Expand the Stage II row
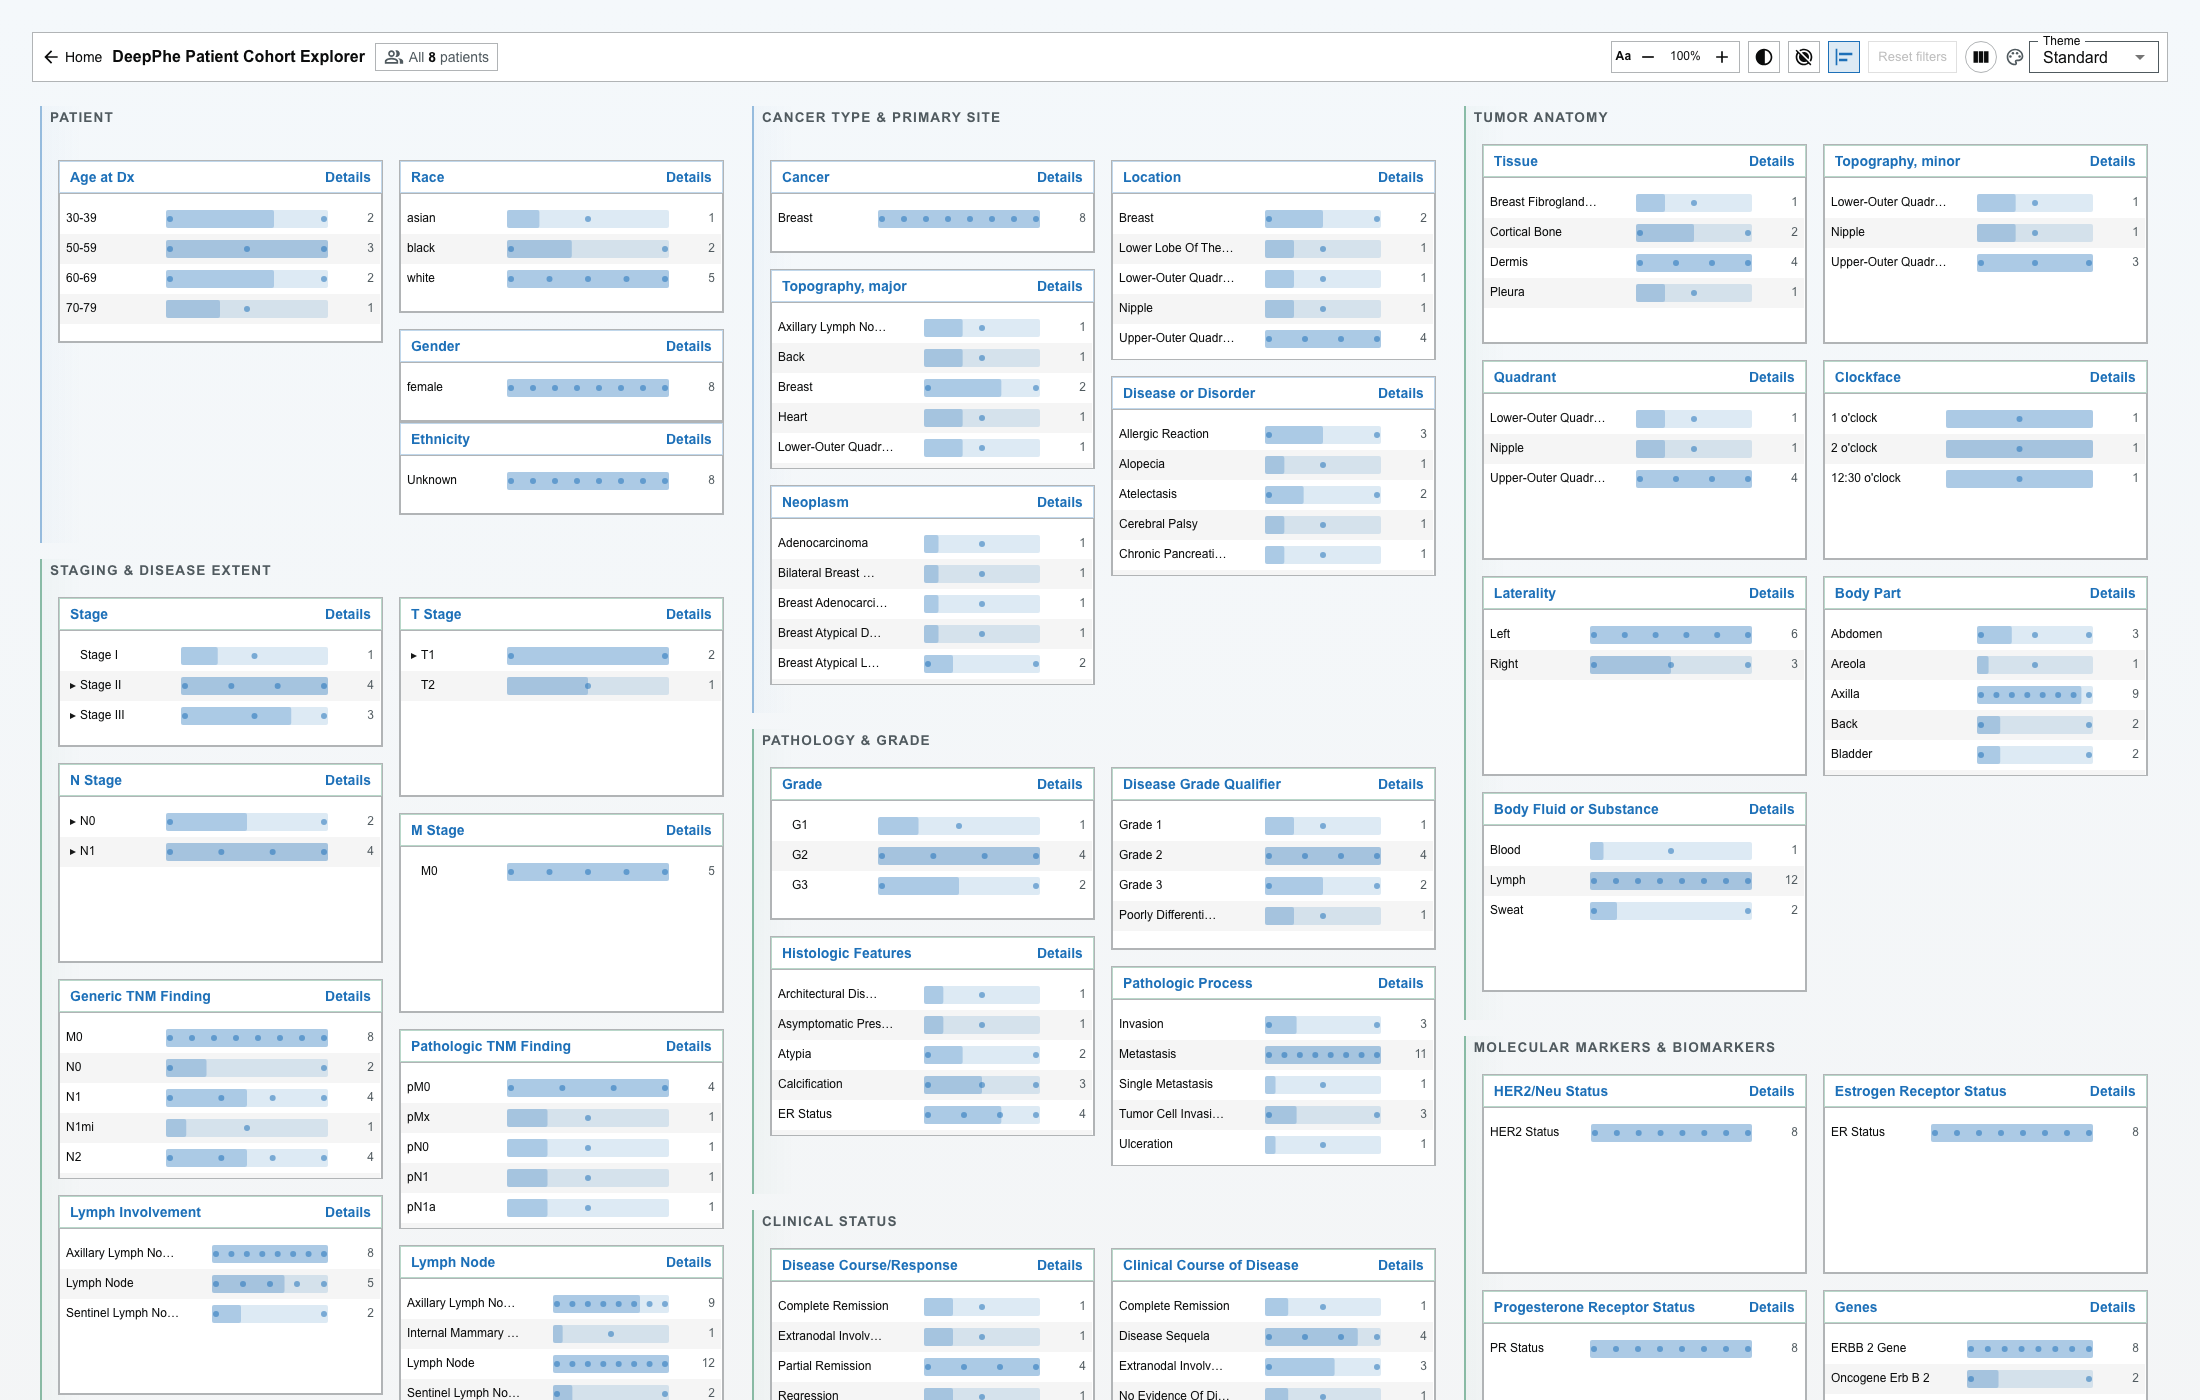 pyautogui.click(x=73, y=685)
